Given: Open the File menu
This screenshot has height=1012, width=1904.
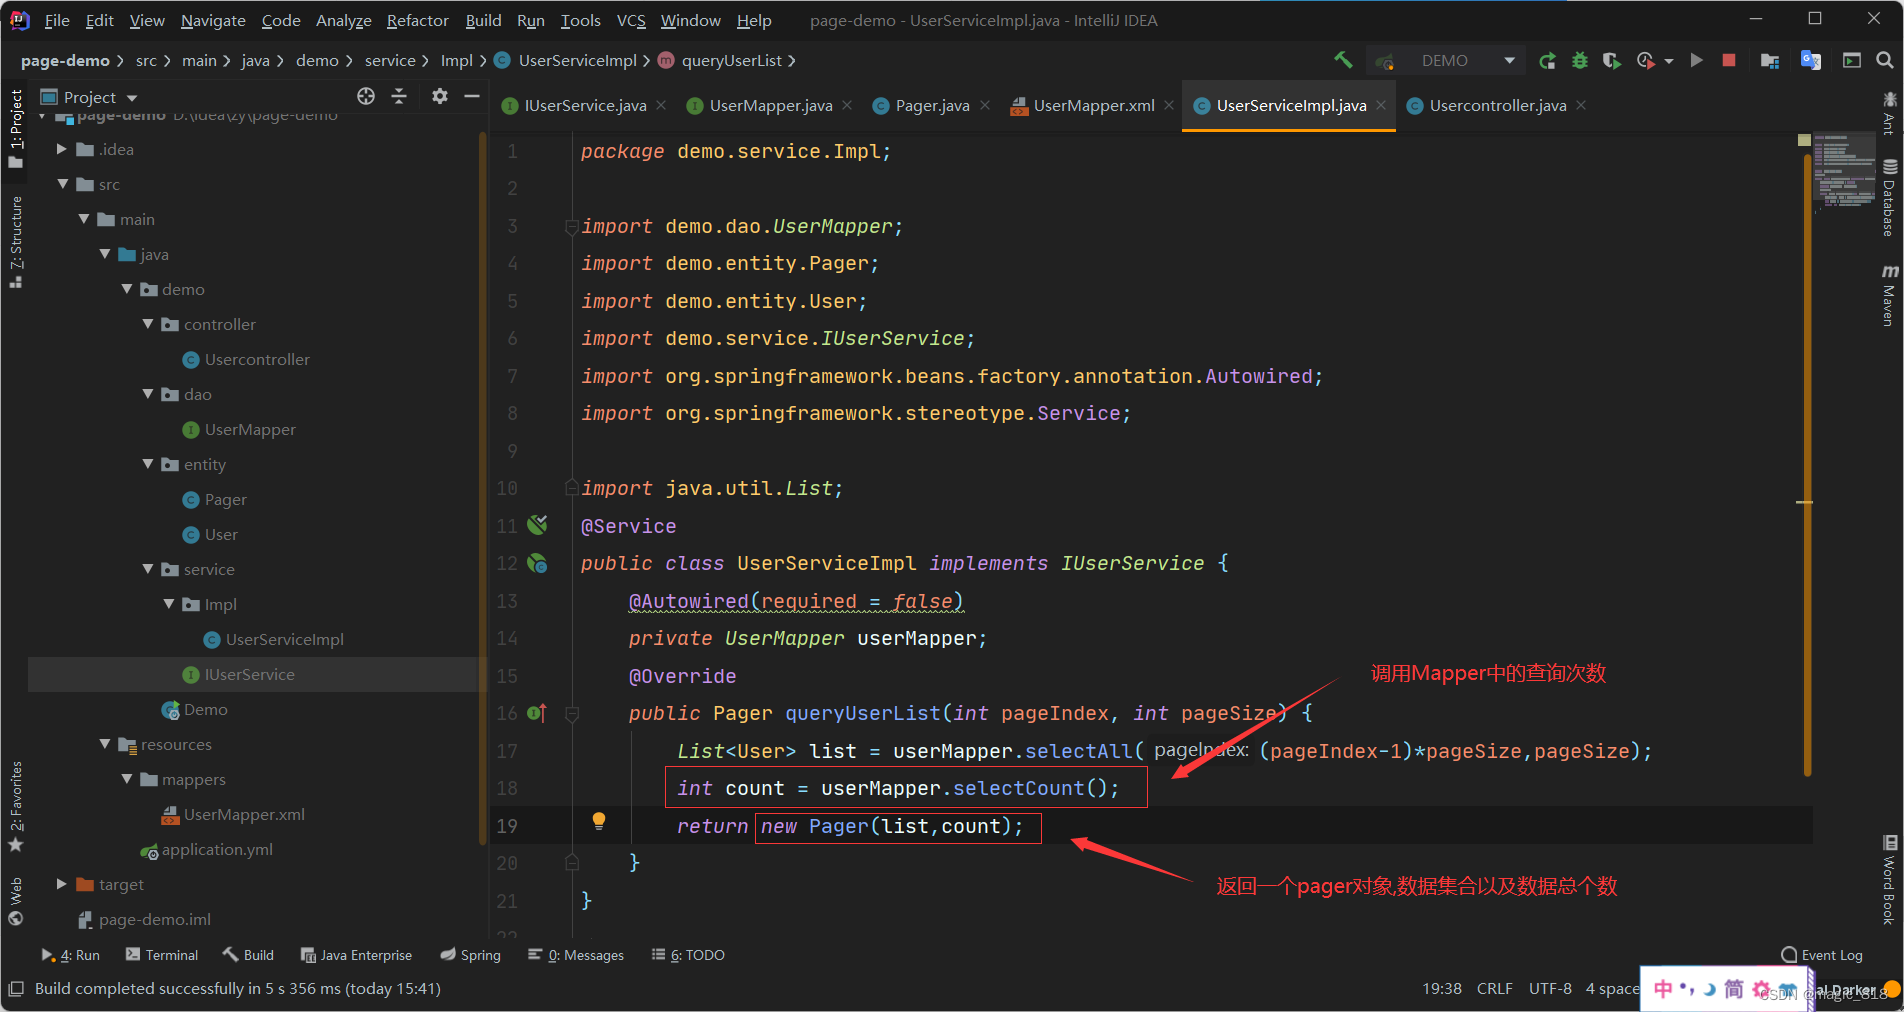Looking at the screenshot, I should [57, 20].
